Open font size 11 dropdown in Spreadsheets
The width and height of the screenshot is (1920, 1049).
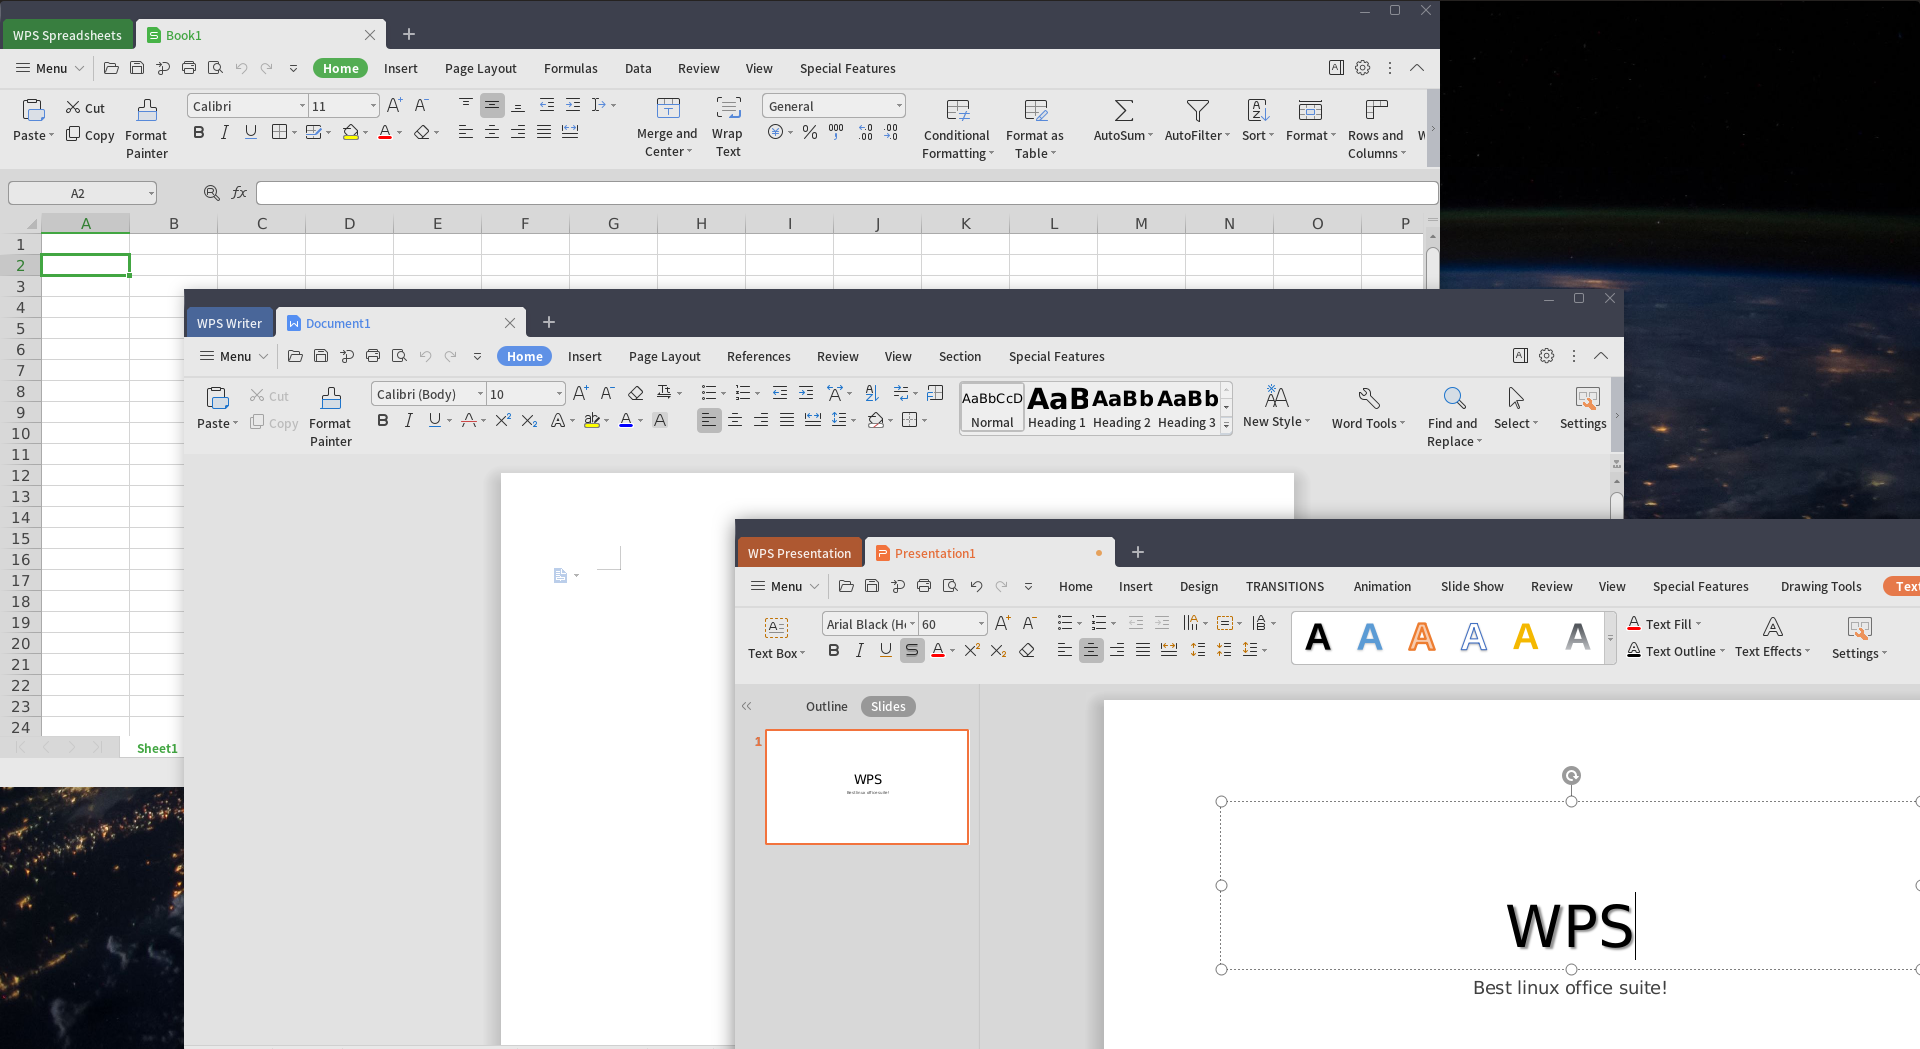coord(373,106)
